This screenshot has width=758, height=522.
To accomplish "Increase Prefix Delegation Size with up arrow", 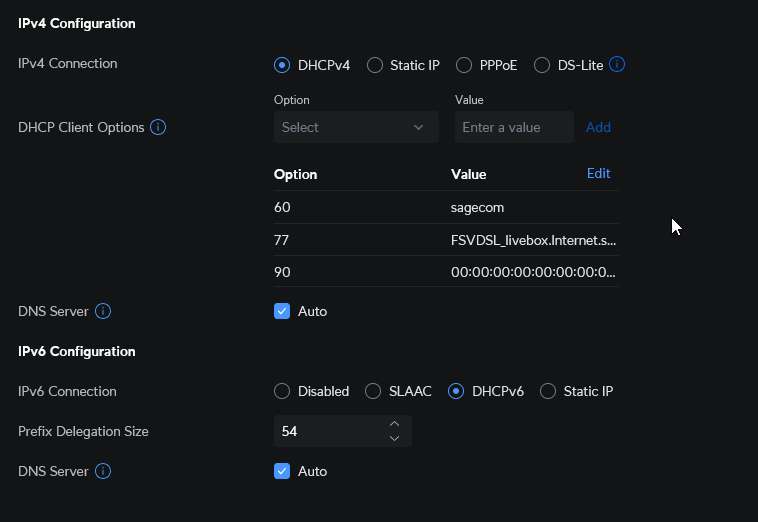I will coord(394,424).
